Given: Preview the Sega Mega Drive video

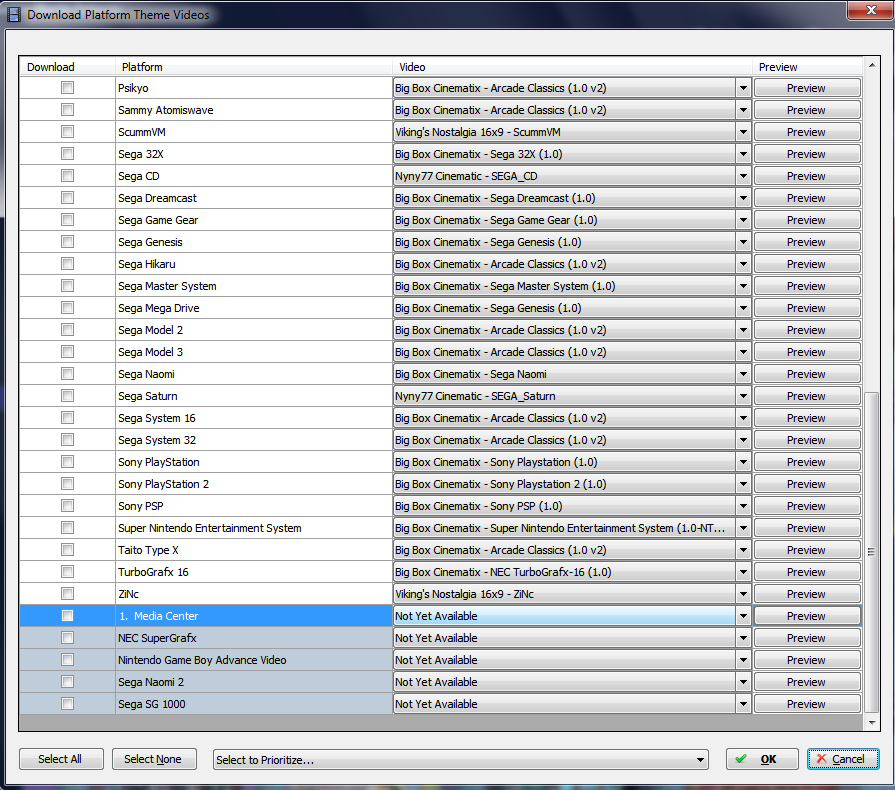Looking at the screenshot, I should point(807,308).
